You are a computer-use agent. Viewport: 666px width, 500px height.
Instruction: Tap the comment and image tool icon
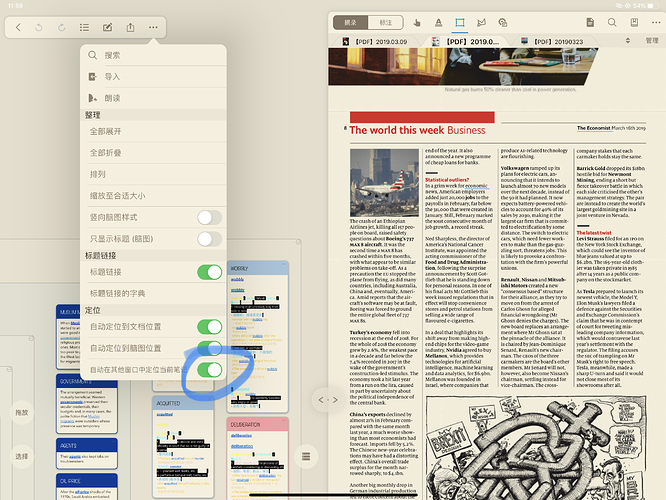click(x=503, y=23)
